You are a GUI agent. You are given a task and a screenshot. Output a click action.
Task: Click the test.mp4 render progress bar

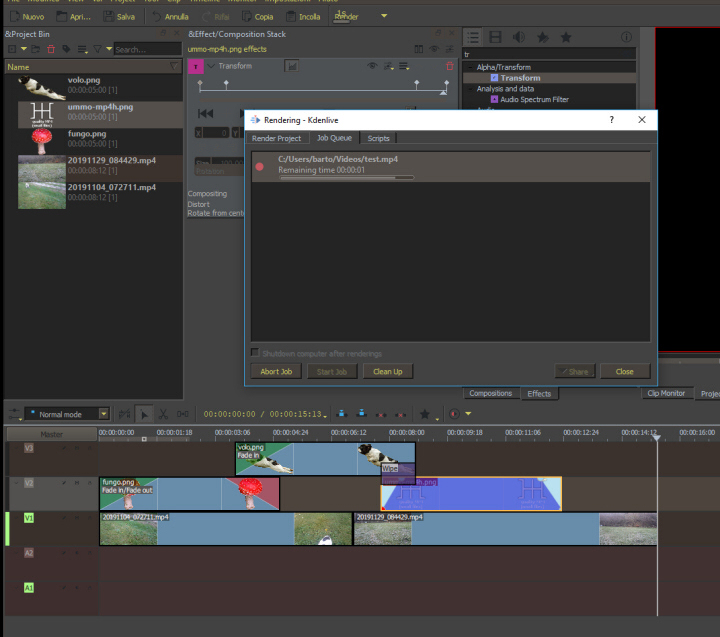pyautogui.click(x=347, y=178)
